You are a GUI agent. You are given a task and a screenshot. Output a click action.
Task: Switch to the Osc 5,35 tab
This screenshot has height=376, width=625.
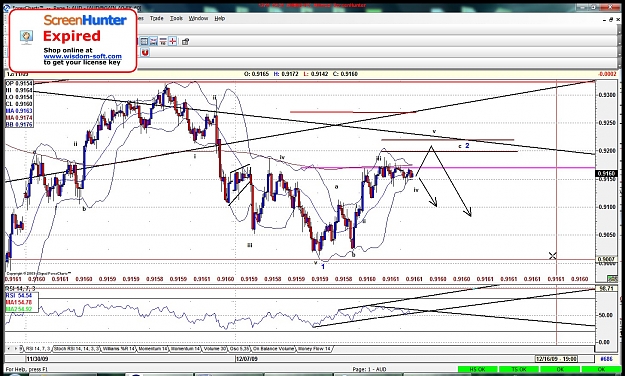coord(239,349)
